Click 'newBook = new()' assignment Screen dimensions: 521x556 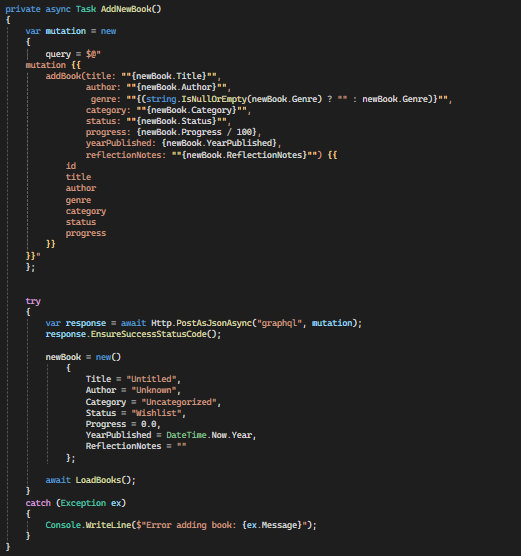[x=83, y=357]
